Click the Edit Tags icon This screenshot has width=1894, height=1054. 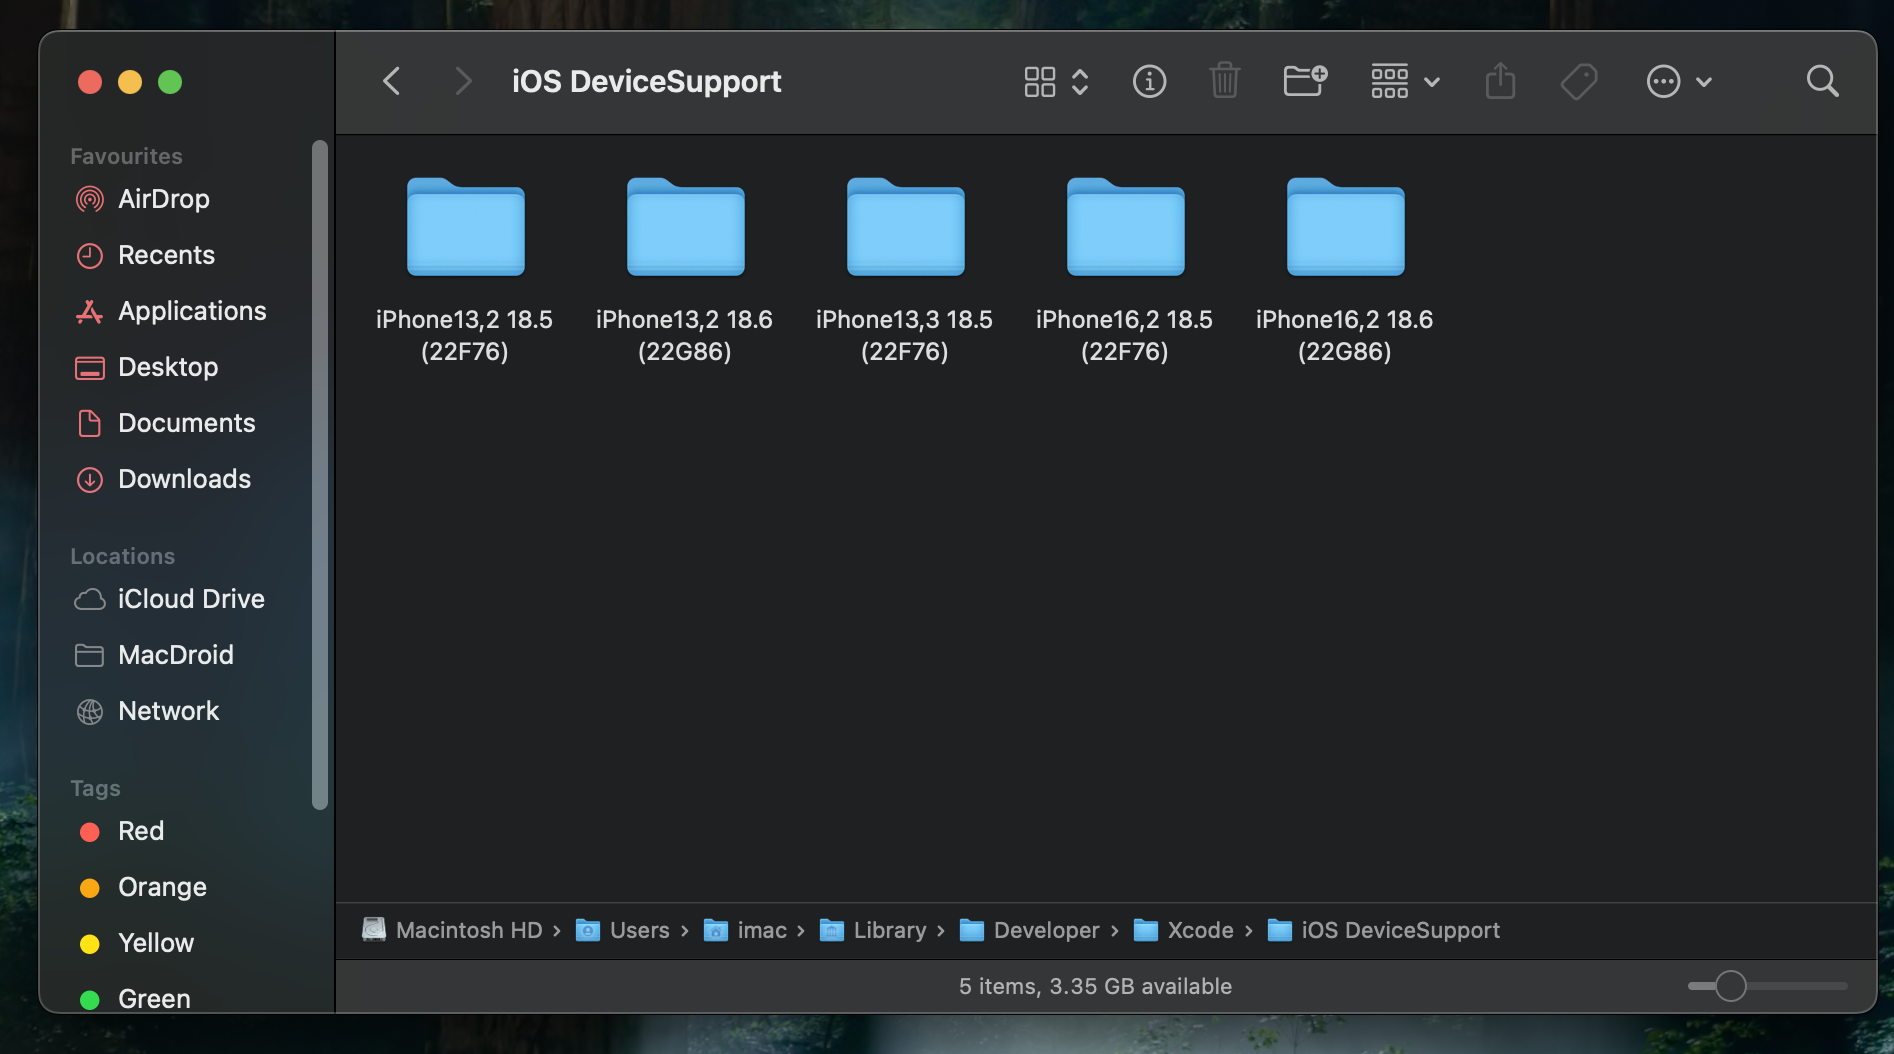pyautogui.click(x=1579, y=81)
